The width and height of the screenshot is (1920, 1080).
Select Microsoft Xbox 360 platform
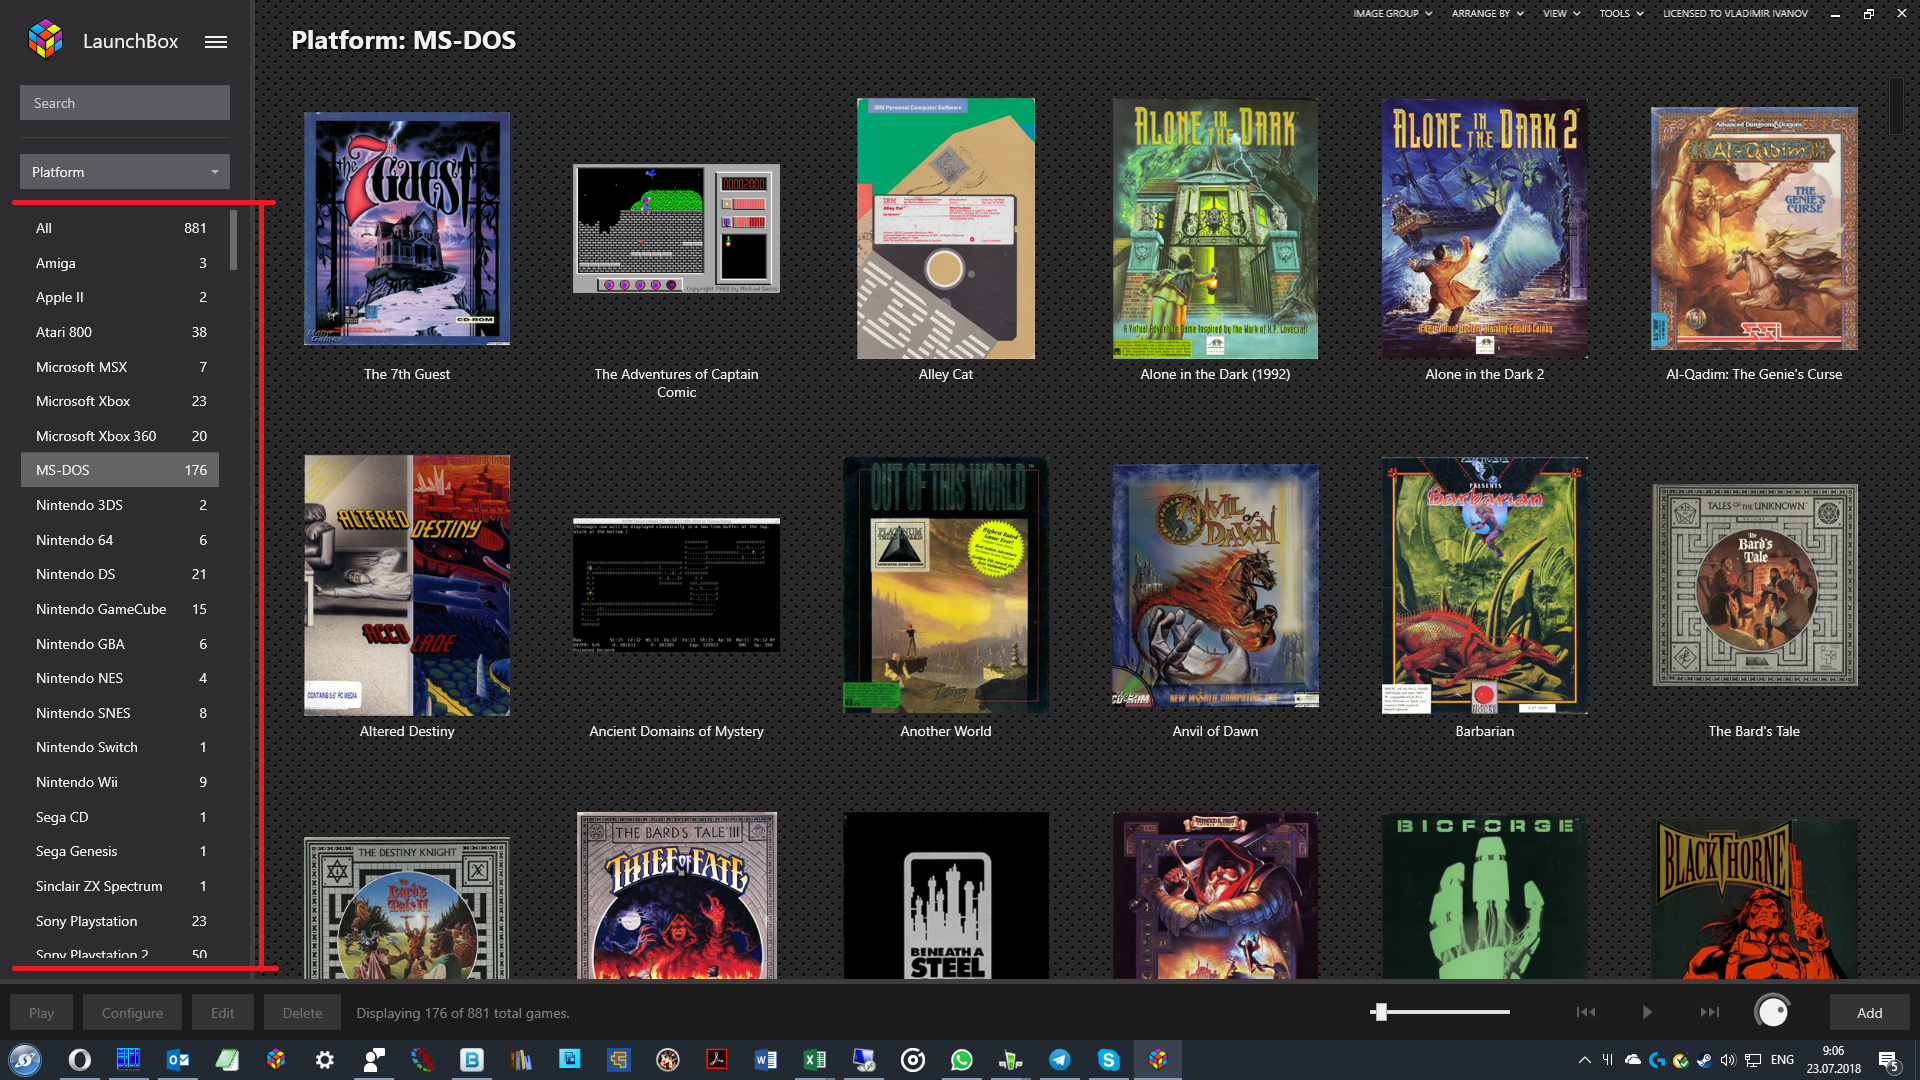(120, 436)
